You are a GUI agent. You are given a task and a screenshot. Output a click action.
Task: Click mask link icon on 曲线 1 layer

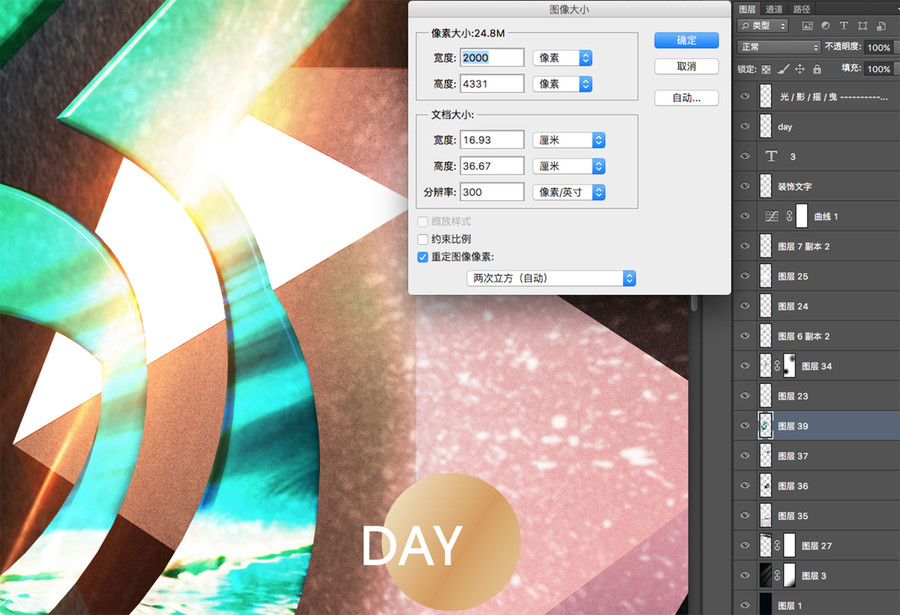(789, 216)
